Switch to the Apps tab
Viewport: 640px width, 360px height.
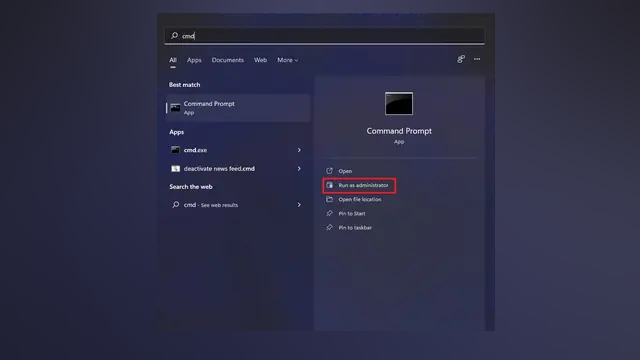click(194, 60)
